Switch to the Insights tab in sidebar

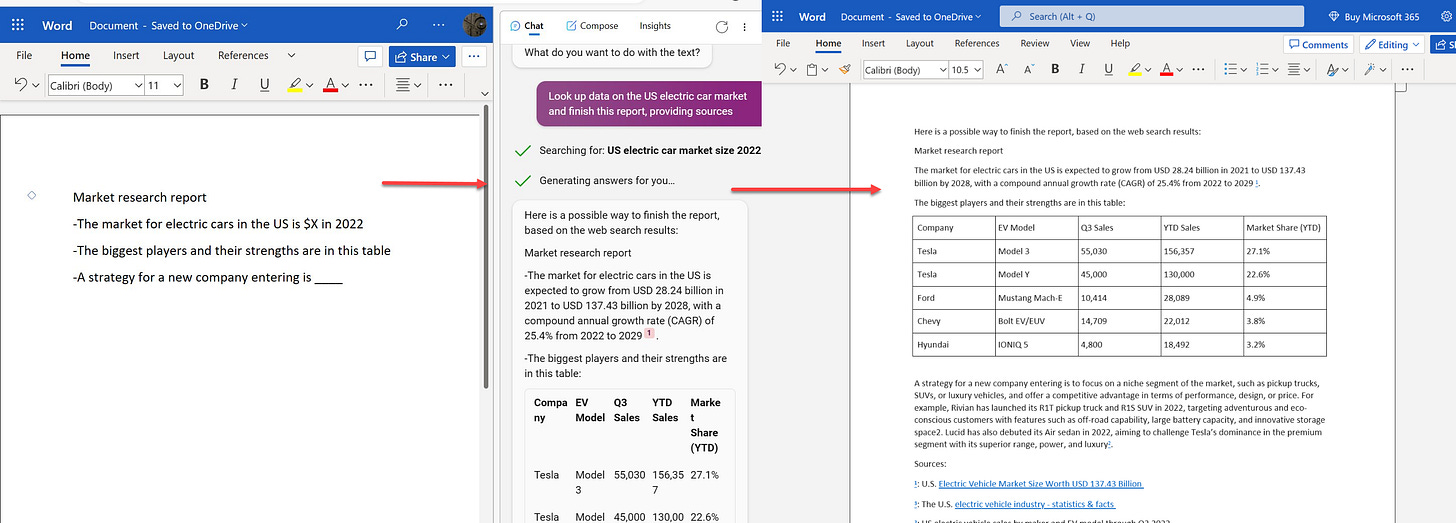(x=655, y=26)
